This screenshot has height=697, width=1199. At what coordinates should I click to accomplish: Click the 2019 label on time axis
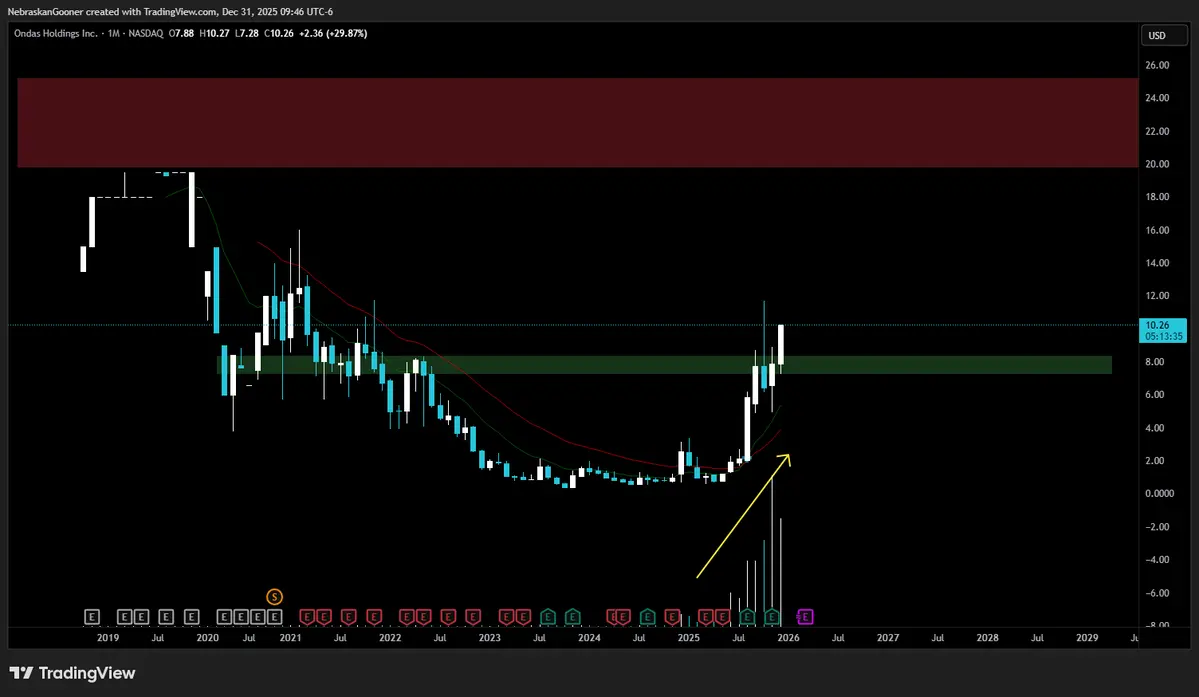tap(108, 637)
